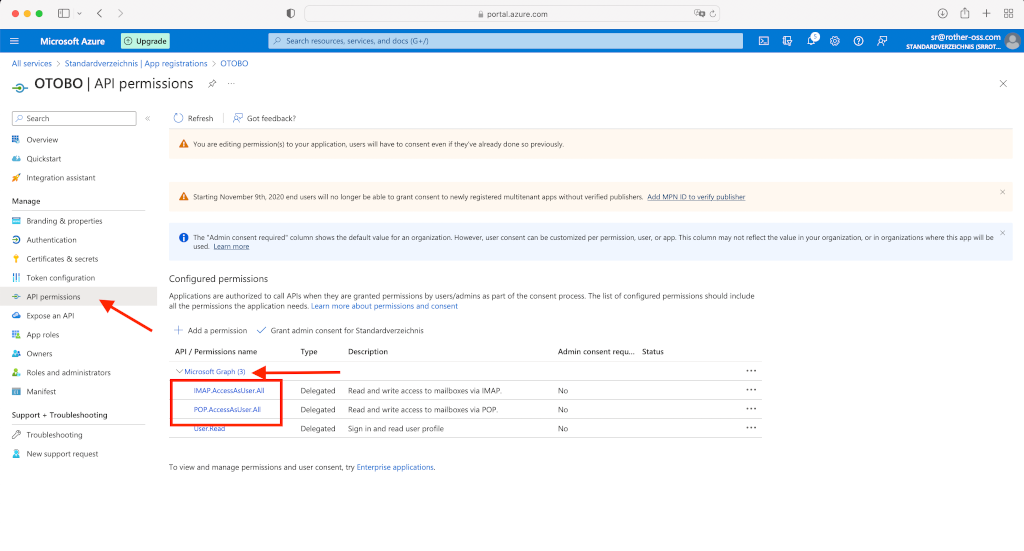
Task: Open Owners menu item
Action: (39, 353)
